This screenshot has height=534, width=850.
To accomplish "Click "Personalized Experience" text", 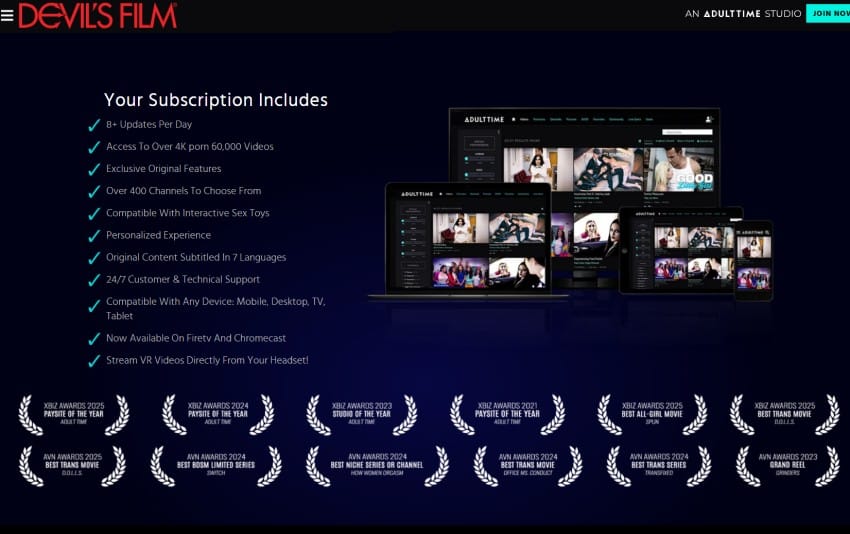I will (158, 235).
